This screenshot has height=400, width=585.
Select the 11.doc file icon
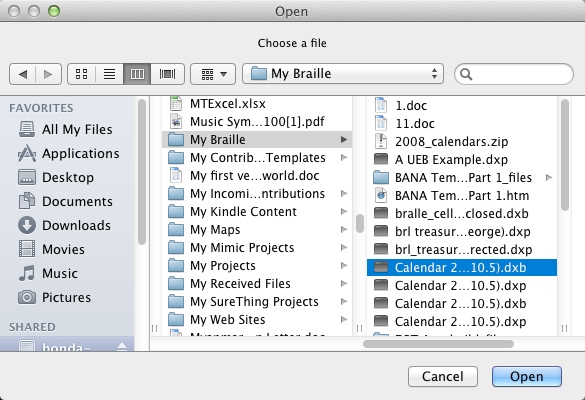[381, 123]
